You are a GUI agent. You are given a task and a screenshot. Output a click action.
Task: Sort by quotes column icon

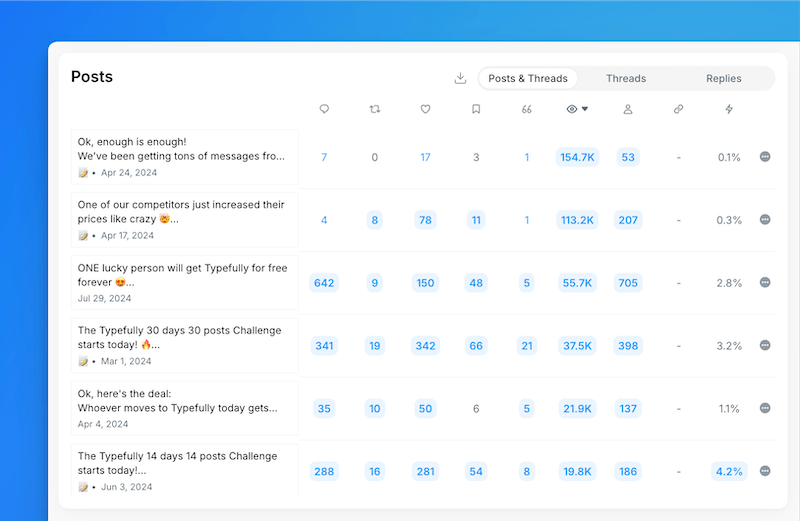(x=527, y=109)
